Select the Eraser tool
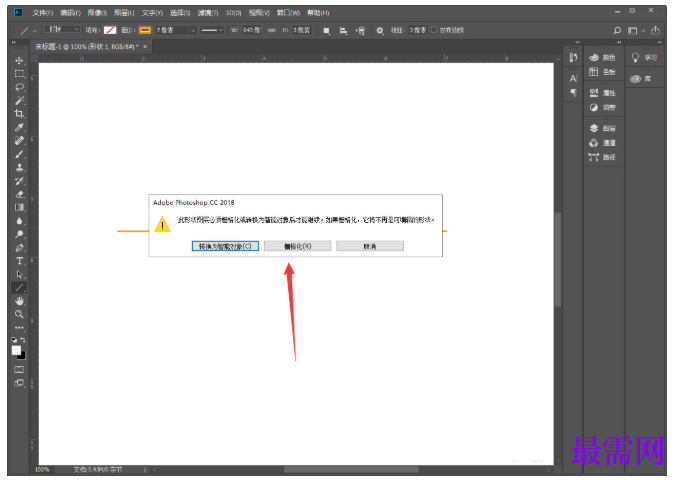The height and width of the screenshot is (482, 683). point(19,194)
